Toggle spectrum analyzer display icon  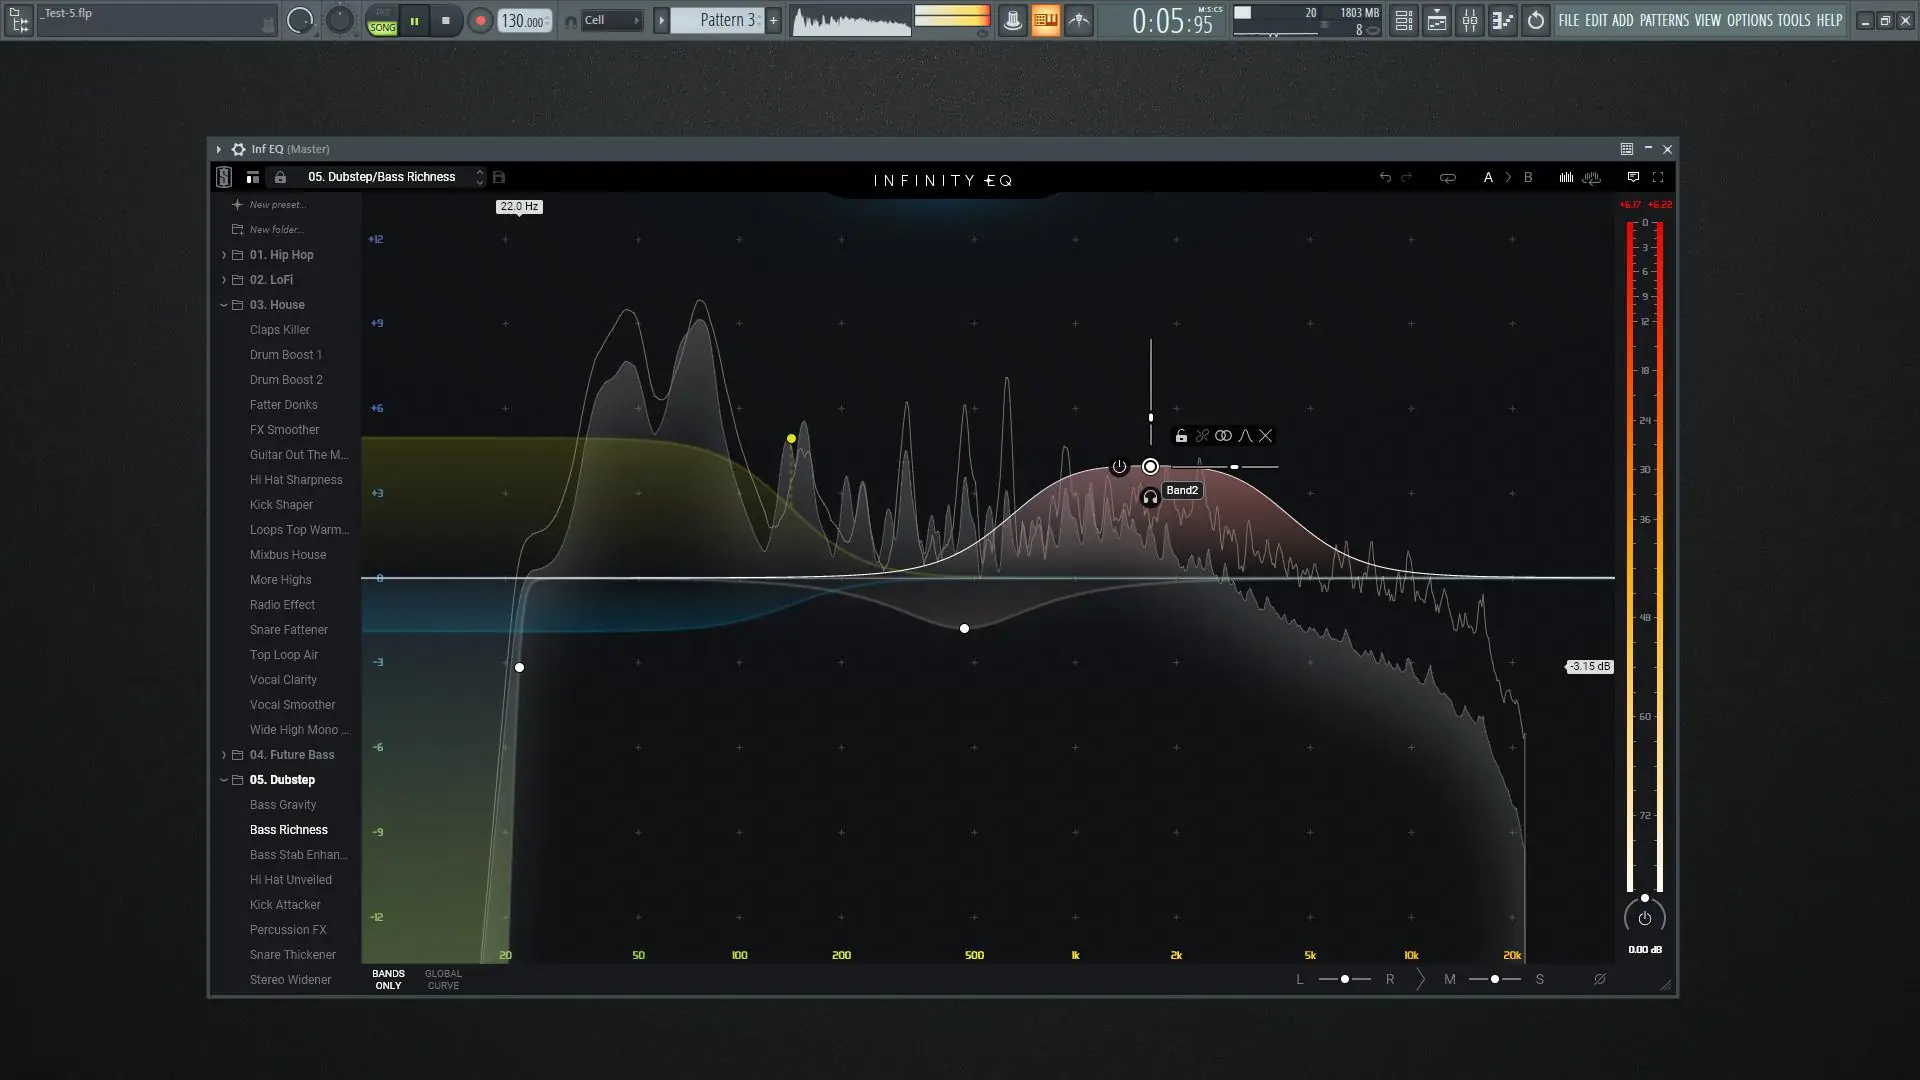click(x=1566, y=177)
